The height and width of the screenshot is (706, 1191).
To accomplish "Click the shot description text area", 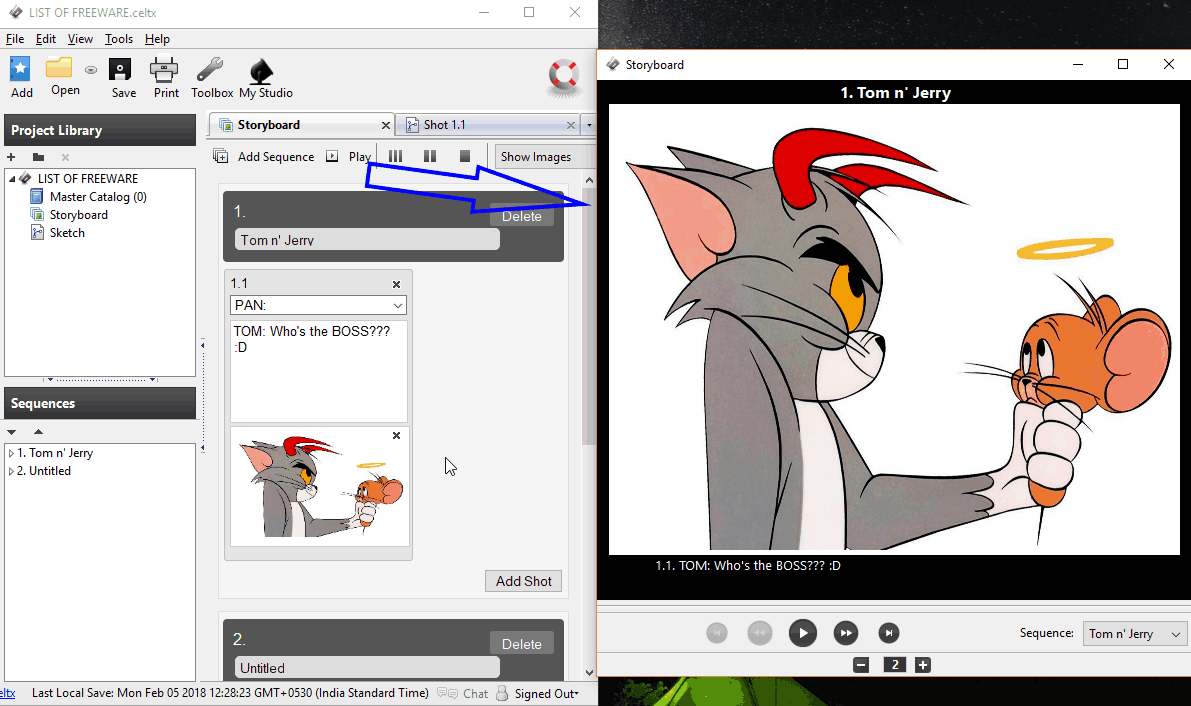I will (x=318, y=371).
